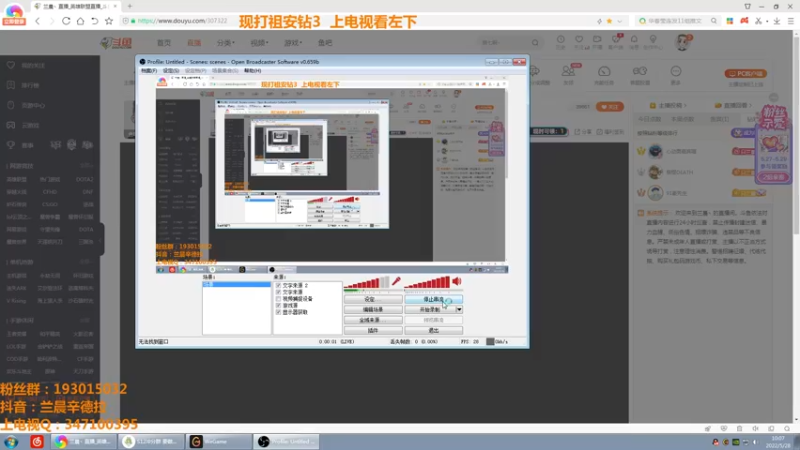
Task: Click the orange PC客户端 button
Action: click(745, 73)
